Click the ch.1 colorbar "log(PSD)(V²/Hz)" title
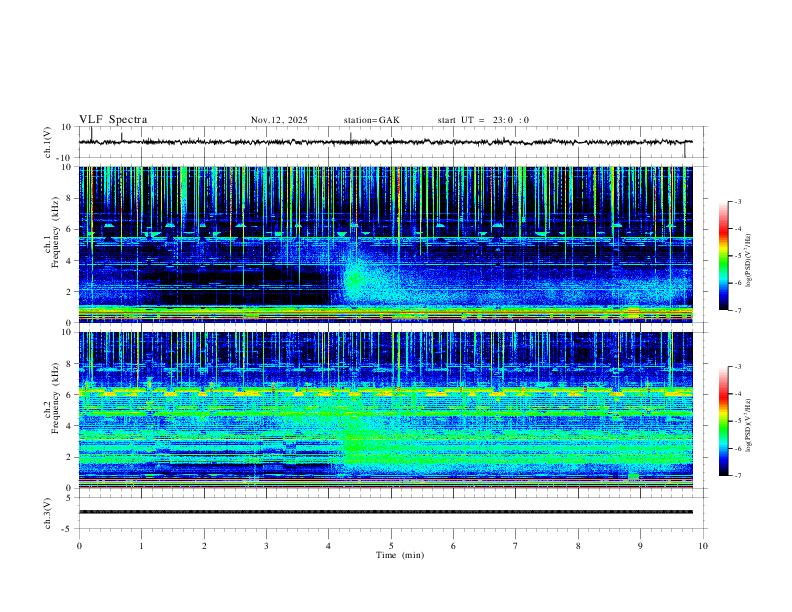Screen dimensions: 792x612 tap(749, 260)
